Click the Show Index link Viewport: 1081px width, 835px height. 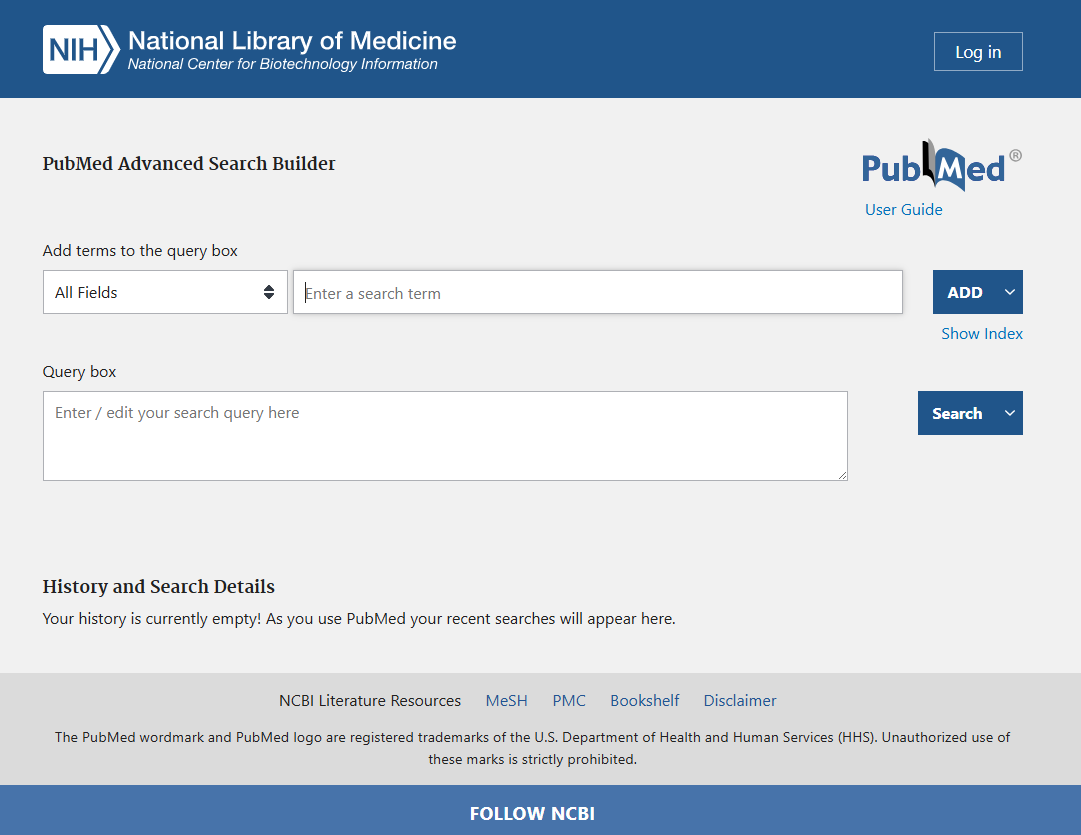click(x=981, y=334)
